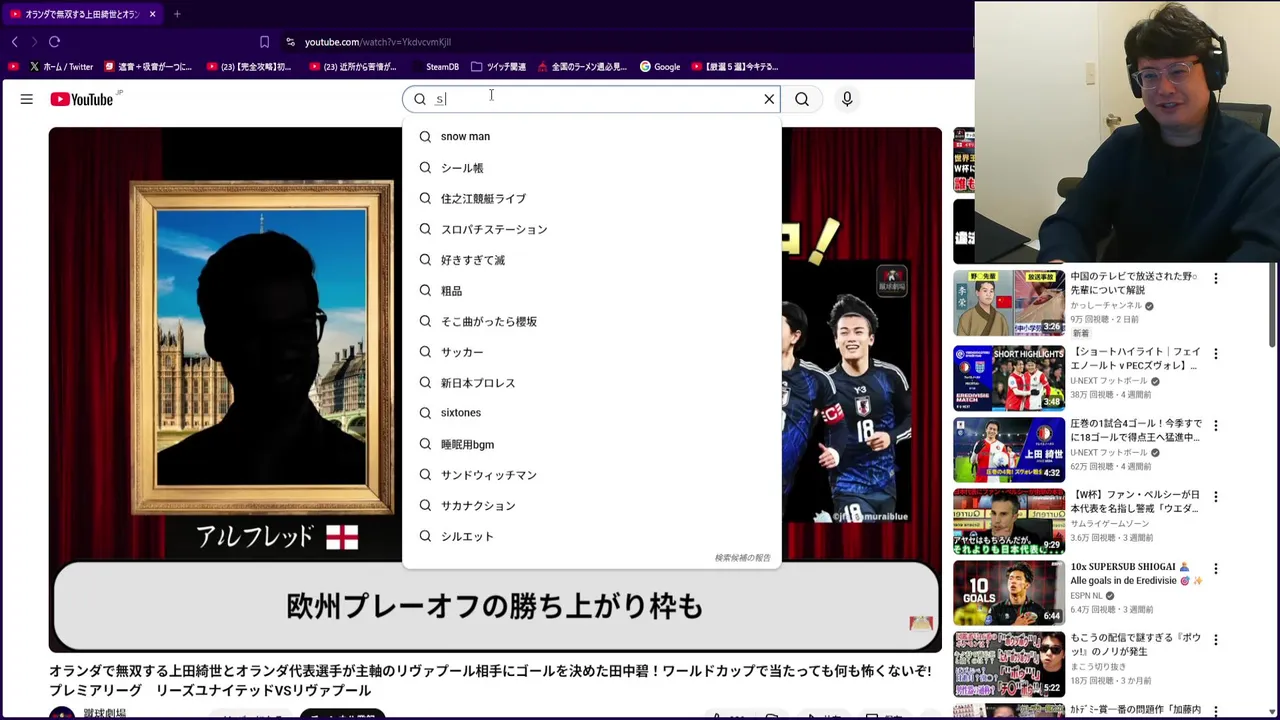Open the ツイッチ関連 bookmark folder

click(498, 67)
